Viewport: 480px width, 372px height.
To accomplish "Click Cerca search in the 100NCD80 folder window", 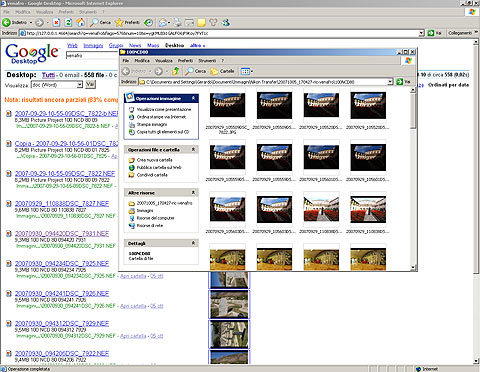I will [196, 71].
